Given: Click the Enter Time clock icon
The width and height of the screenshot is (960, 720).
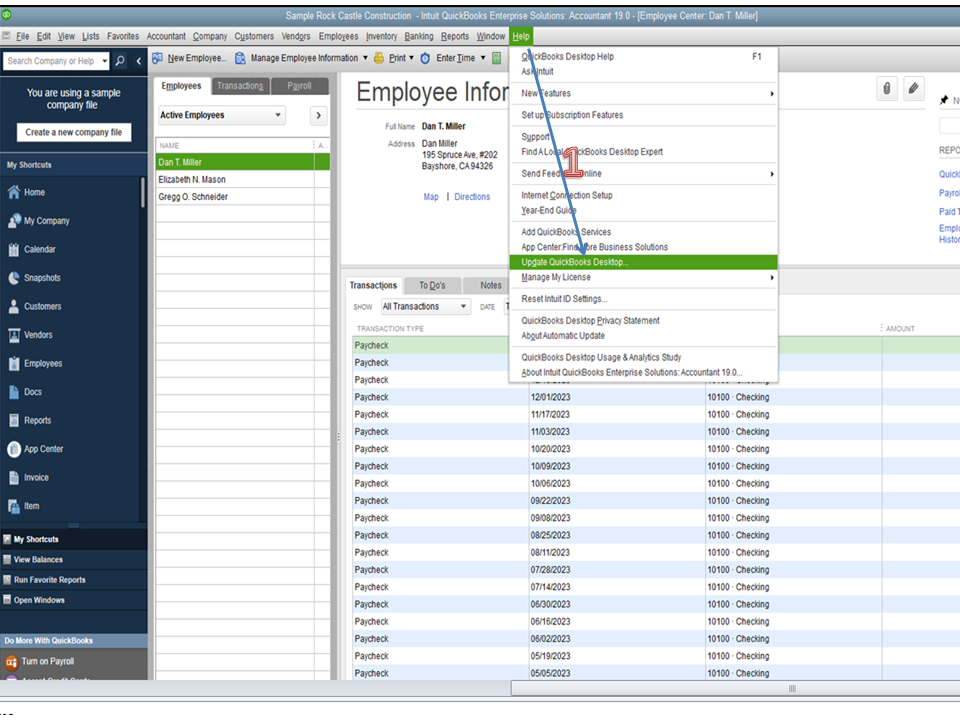Looking at the screenshot, I should point(425,58).
